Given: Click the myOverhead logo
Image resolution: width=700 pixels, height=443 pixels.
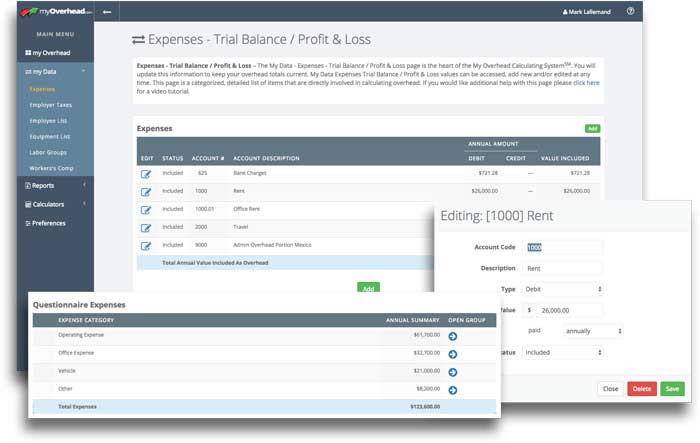Looking at the screenshot, I should click(56, 12).
